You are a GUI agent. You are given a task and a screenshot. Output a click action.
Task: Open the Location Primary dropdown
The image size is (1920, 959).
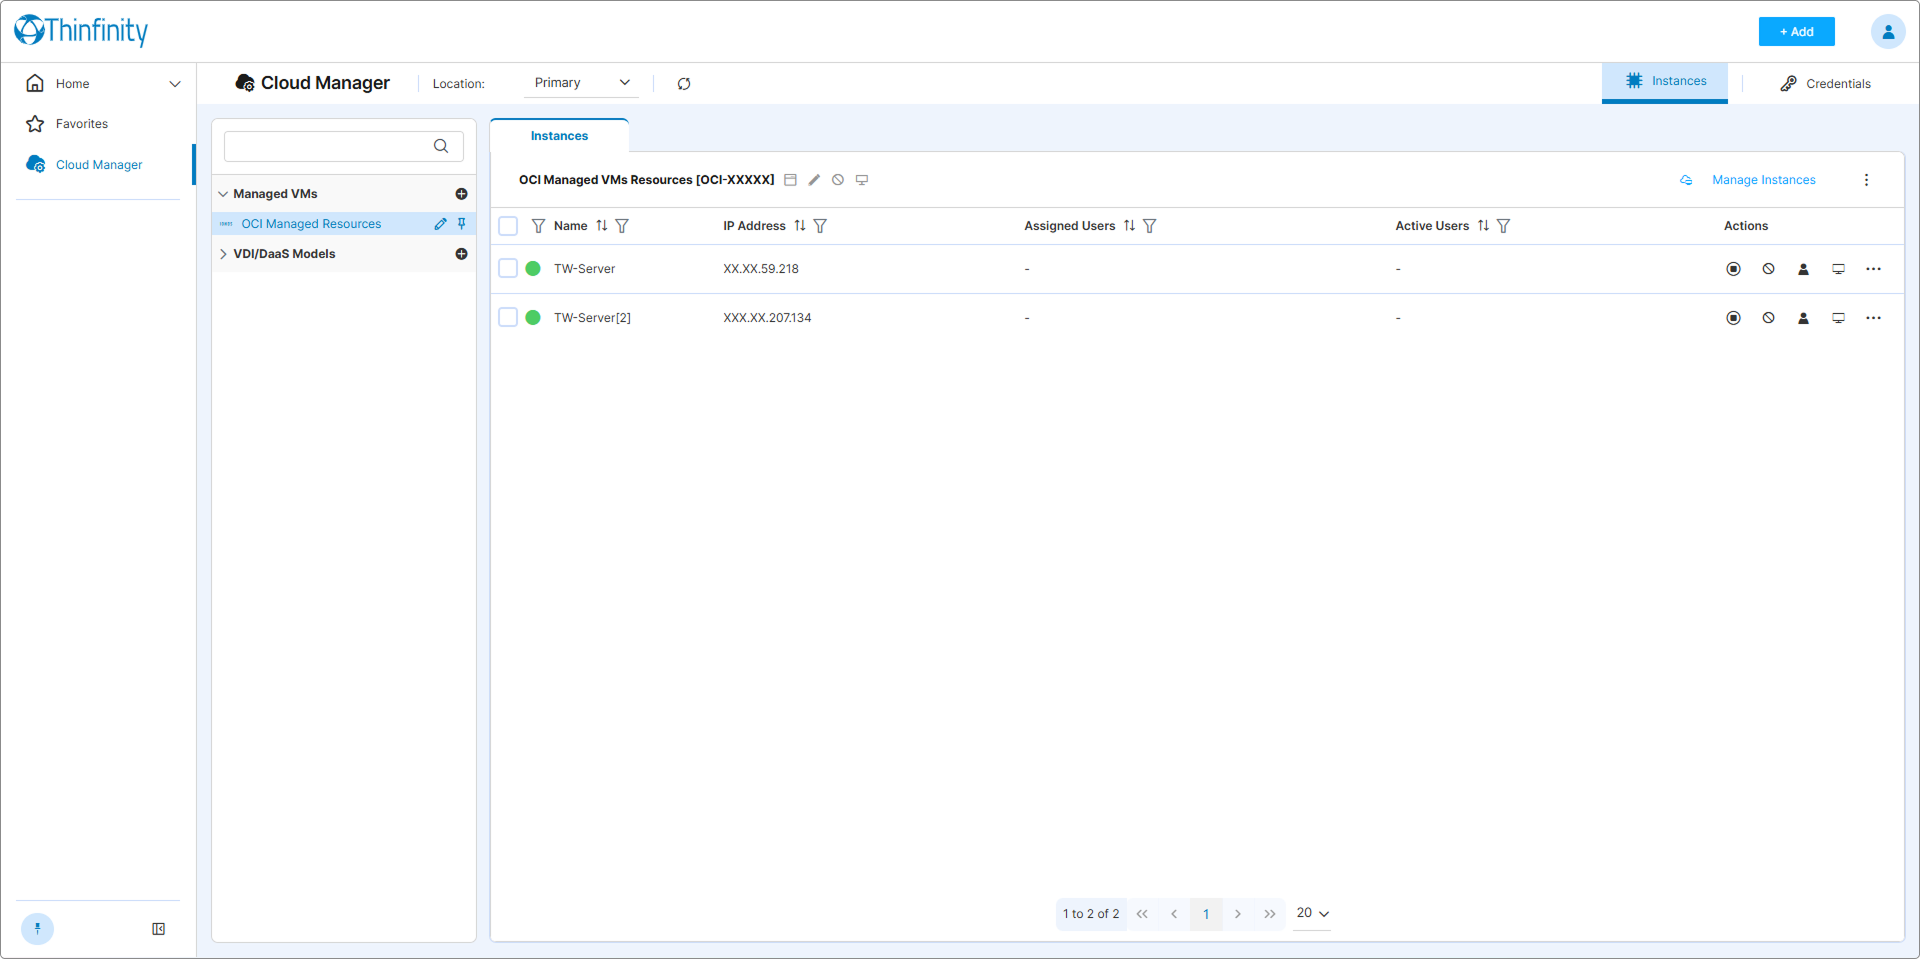[x=582, y=83]
